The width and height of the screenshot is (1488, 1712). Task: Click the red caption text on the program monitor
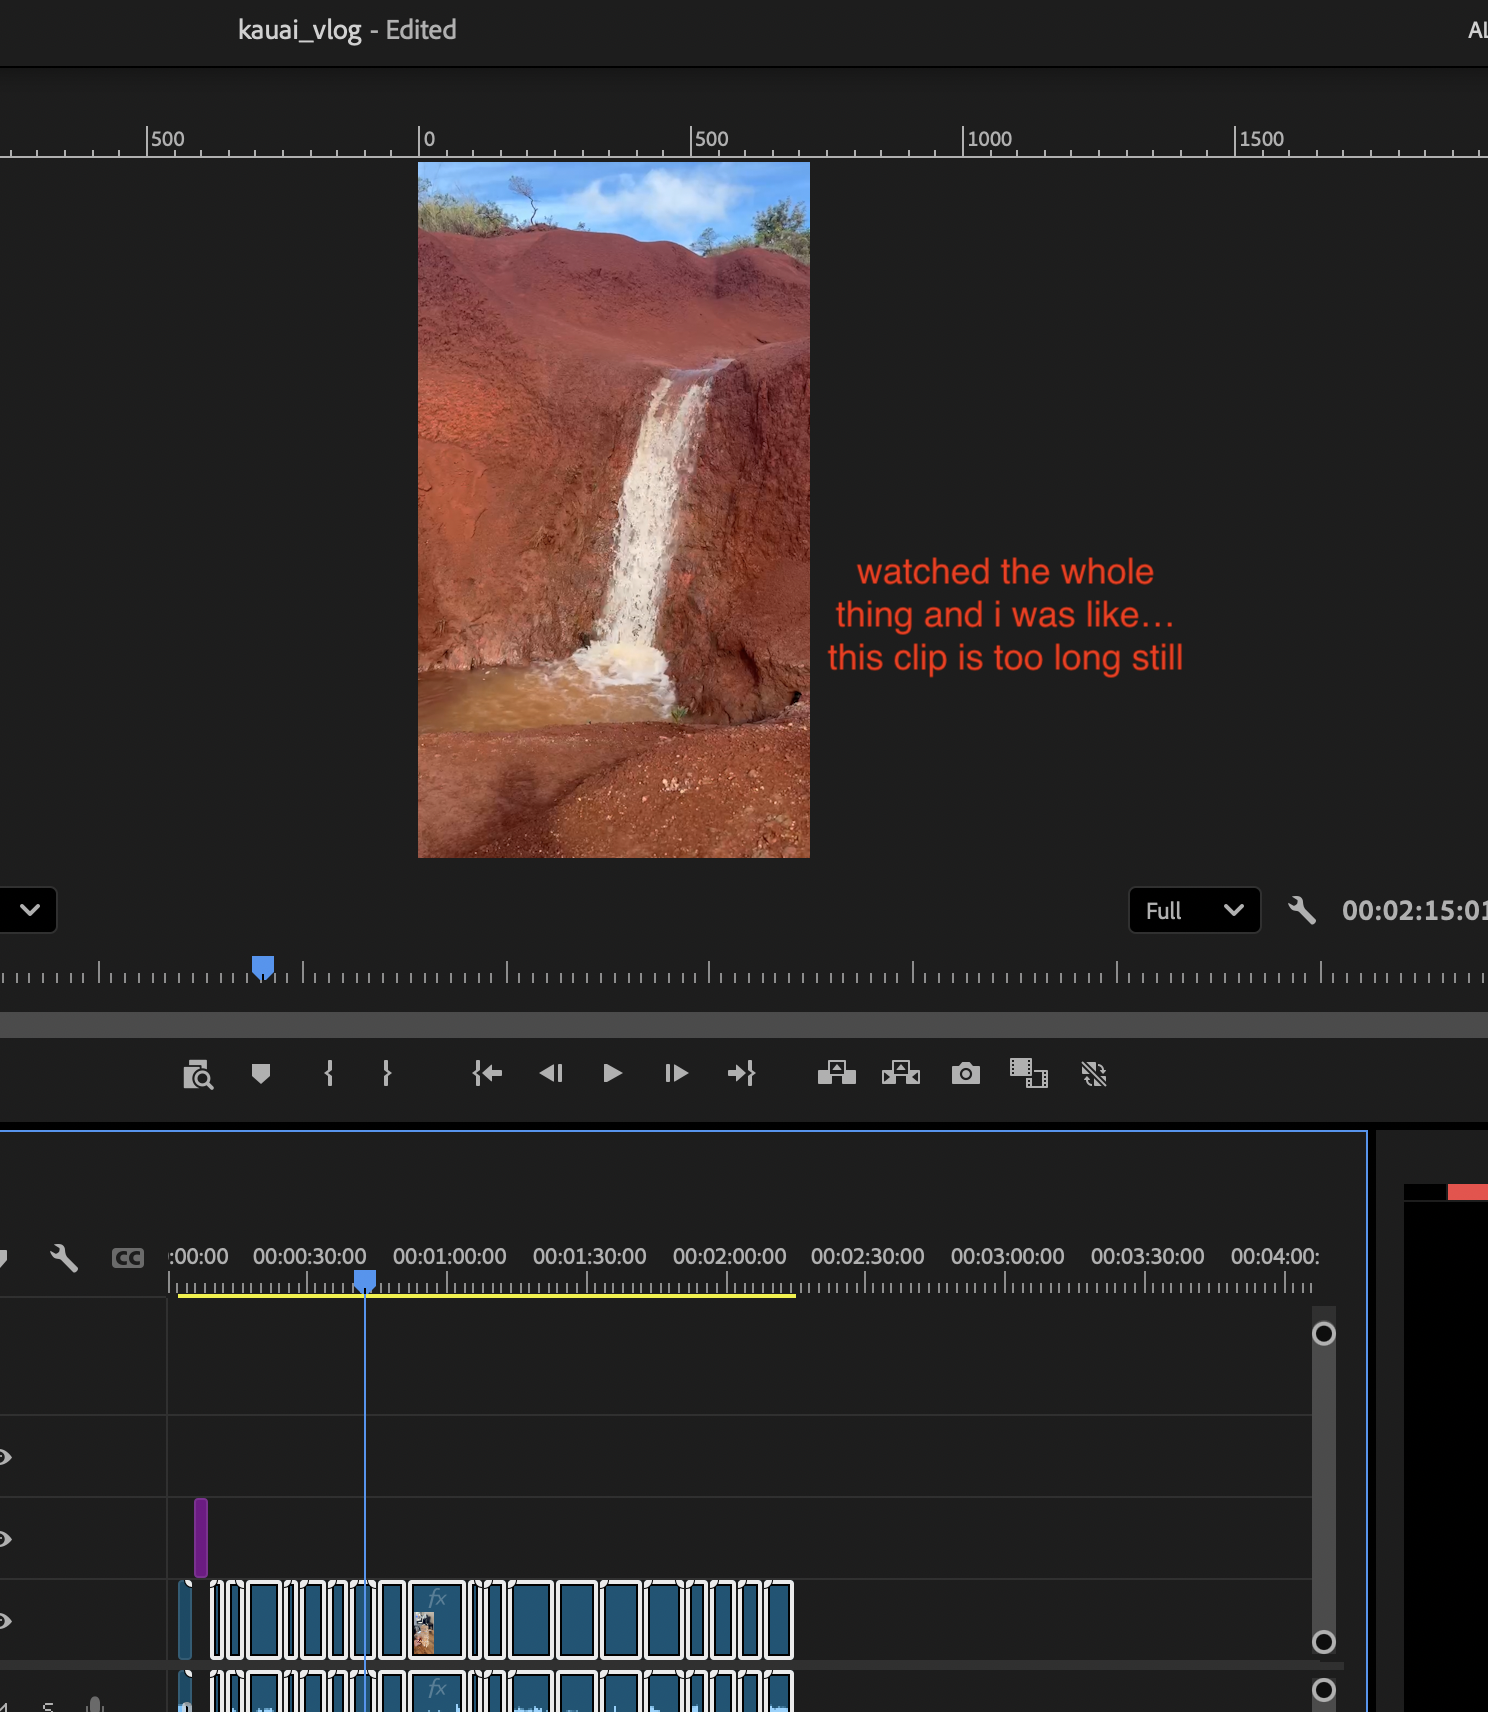[1005, 615]
